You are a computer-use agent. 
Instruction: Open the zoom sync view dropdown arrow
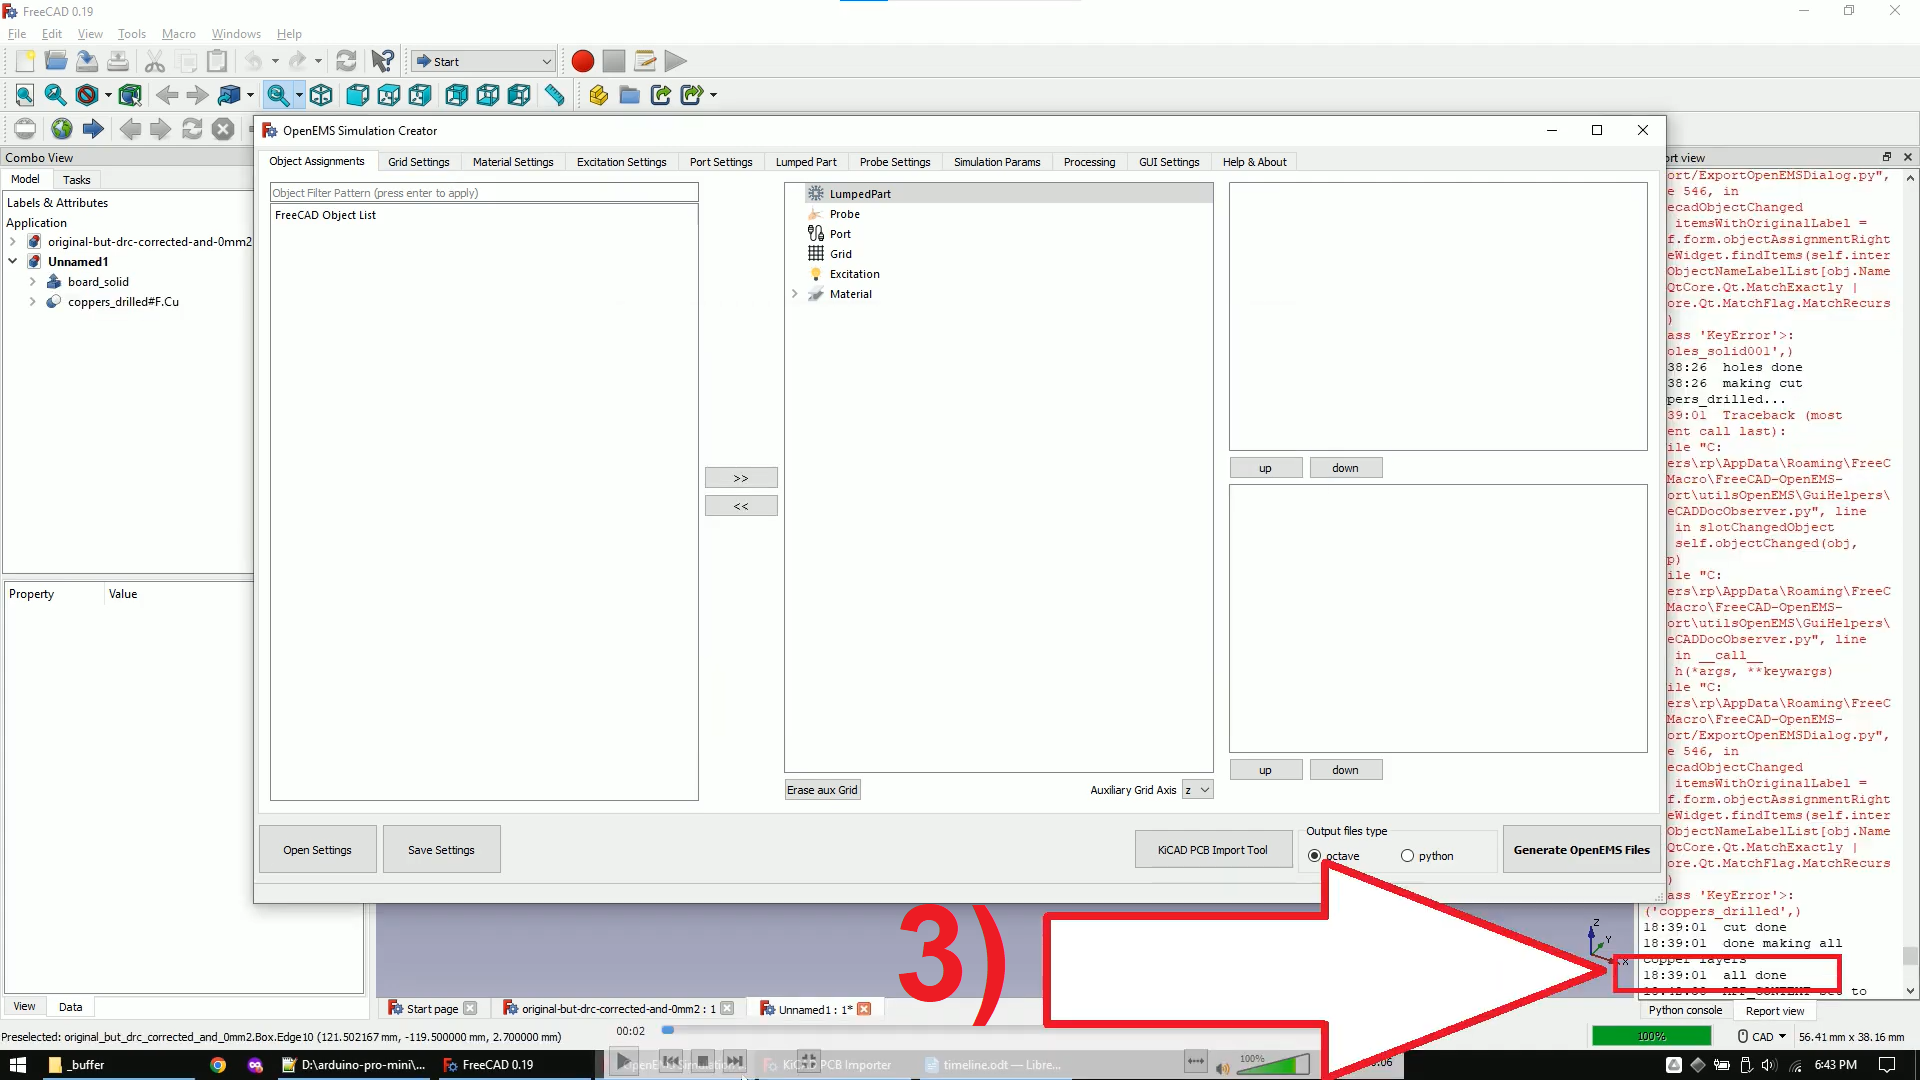point(299,95)
